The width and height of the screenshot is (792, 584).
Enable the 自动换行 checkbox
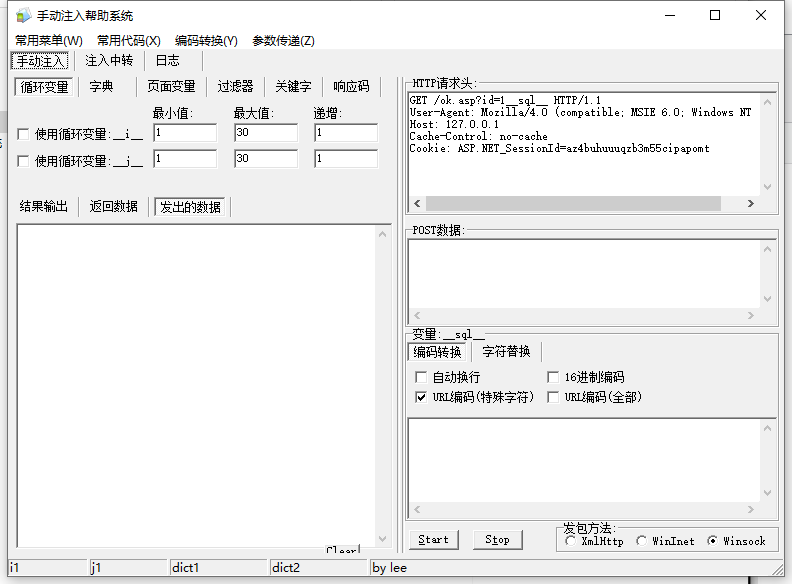pos(421,377)
